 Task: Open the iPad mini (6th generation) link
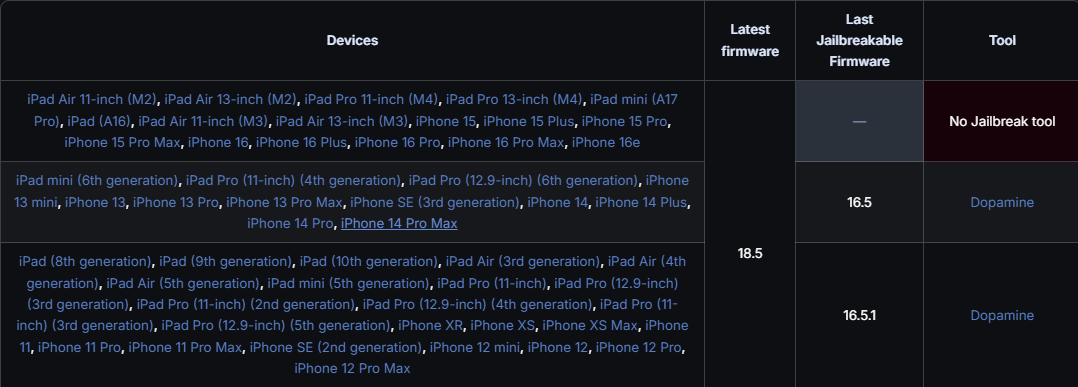pos(97,181)
